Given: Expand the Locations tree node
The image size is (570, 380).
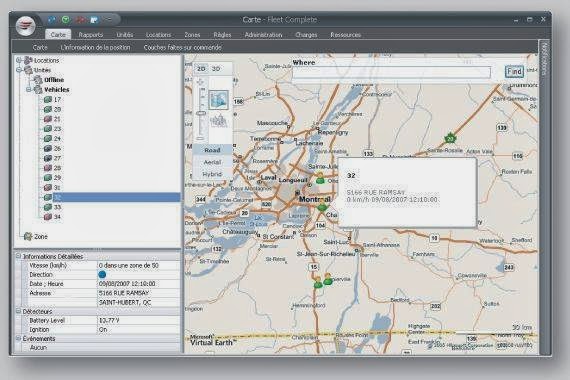Looking at the screenshot, I should coord(19,60).
